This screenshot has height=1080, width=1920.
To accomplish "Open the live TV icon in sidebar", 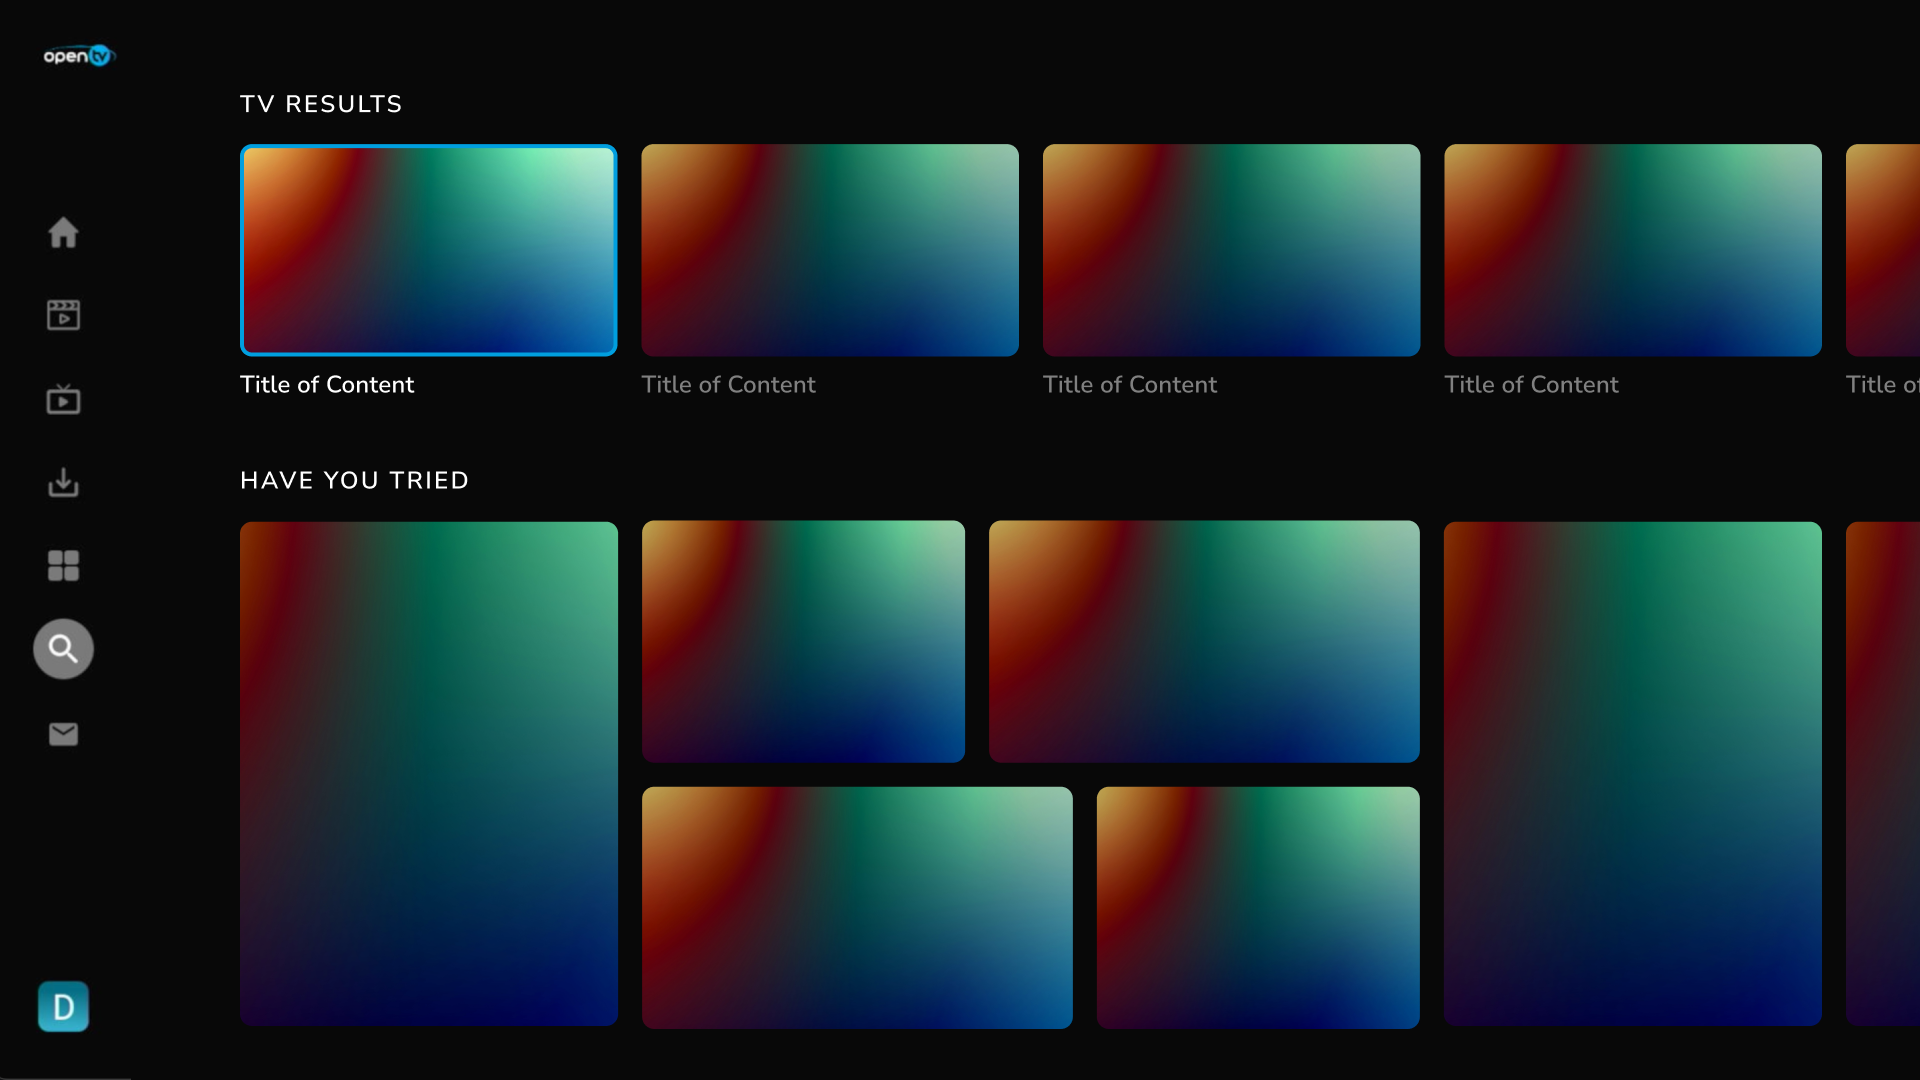I will [x=63, y=400].
